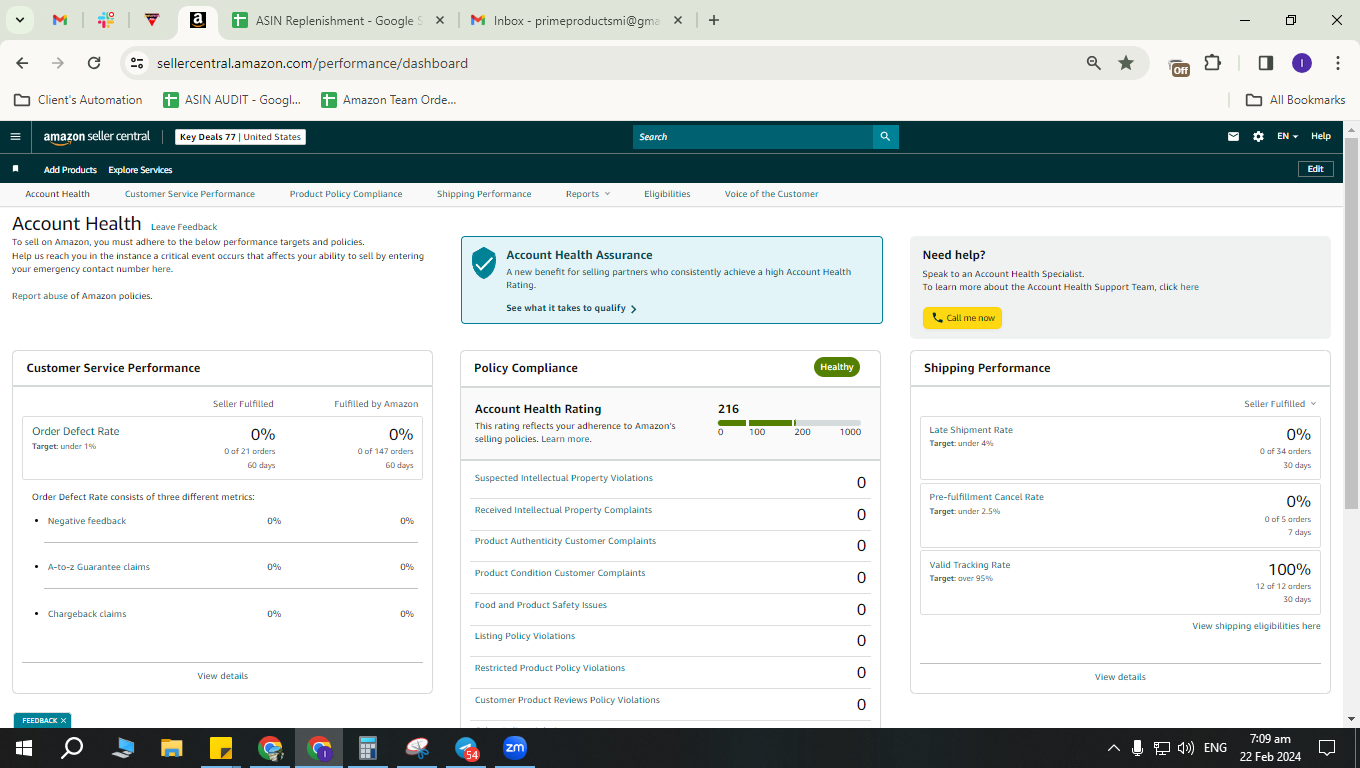Open the Key Deals 77 account switcher

(241, 137)
